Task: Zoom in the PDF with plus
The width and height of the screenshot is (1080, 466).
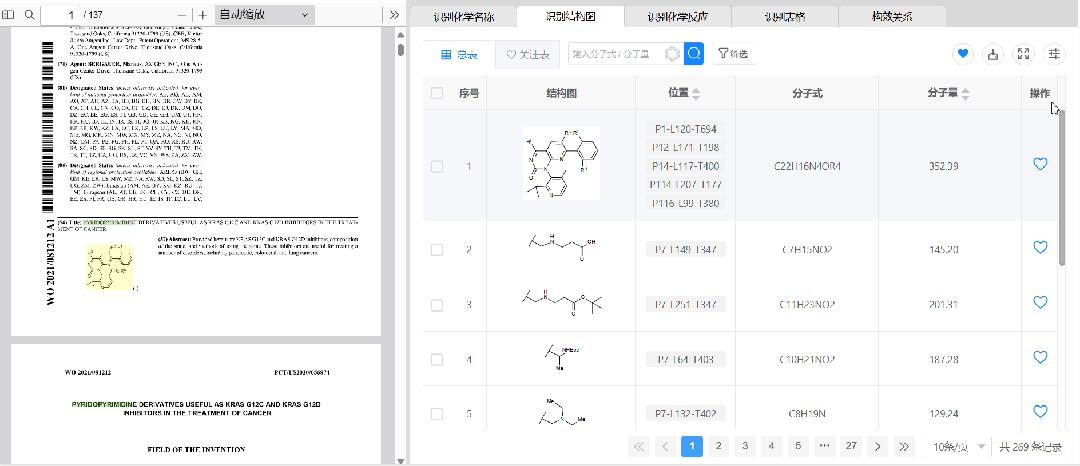Action: pyautogui.click(x=202, y=15)
